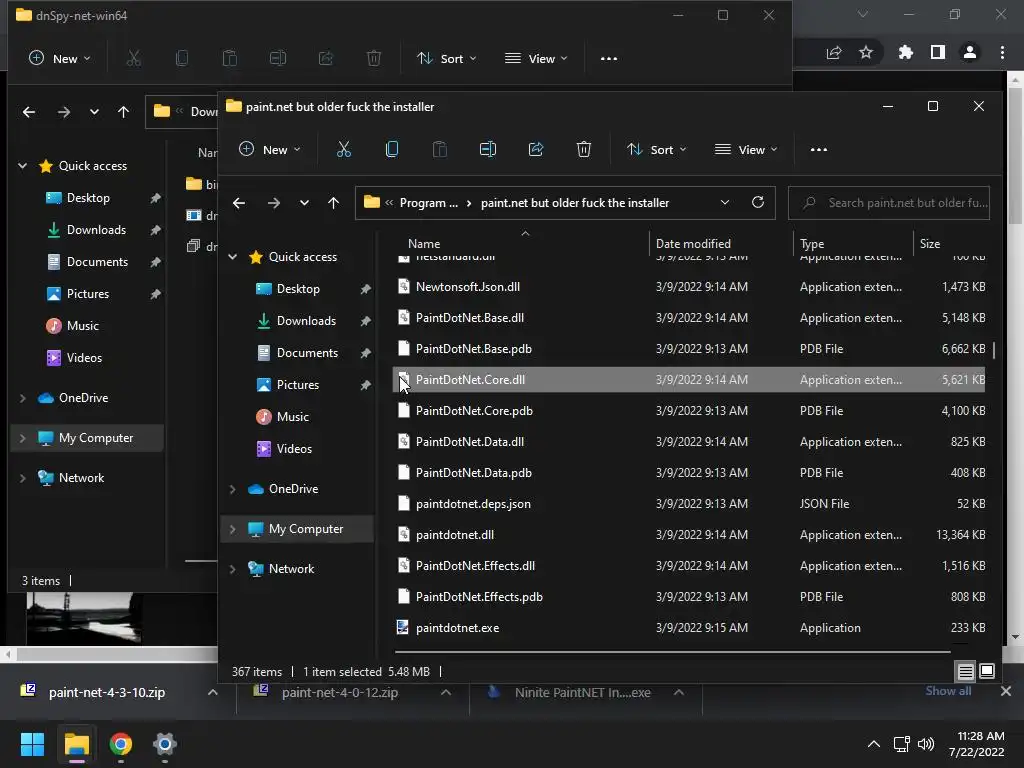Open File Explorer from taskbar
The image size is (1024, 768).
tap(76, 744)
